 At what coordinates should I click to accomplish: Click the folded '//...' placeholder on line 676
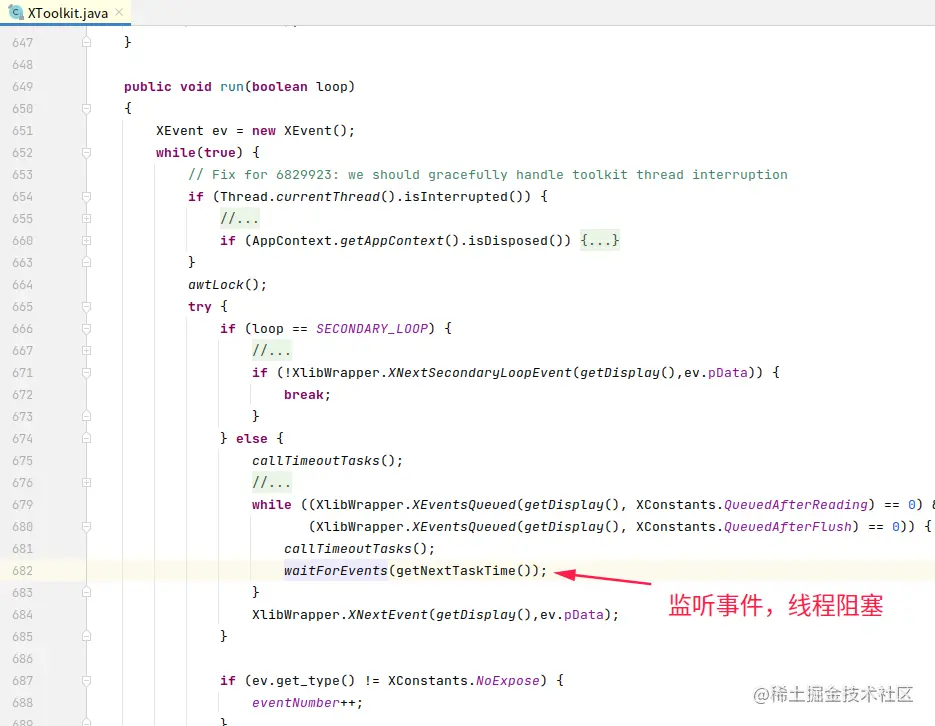pyautogui.click(x=271, y=483)
